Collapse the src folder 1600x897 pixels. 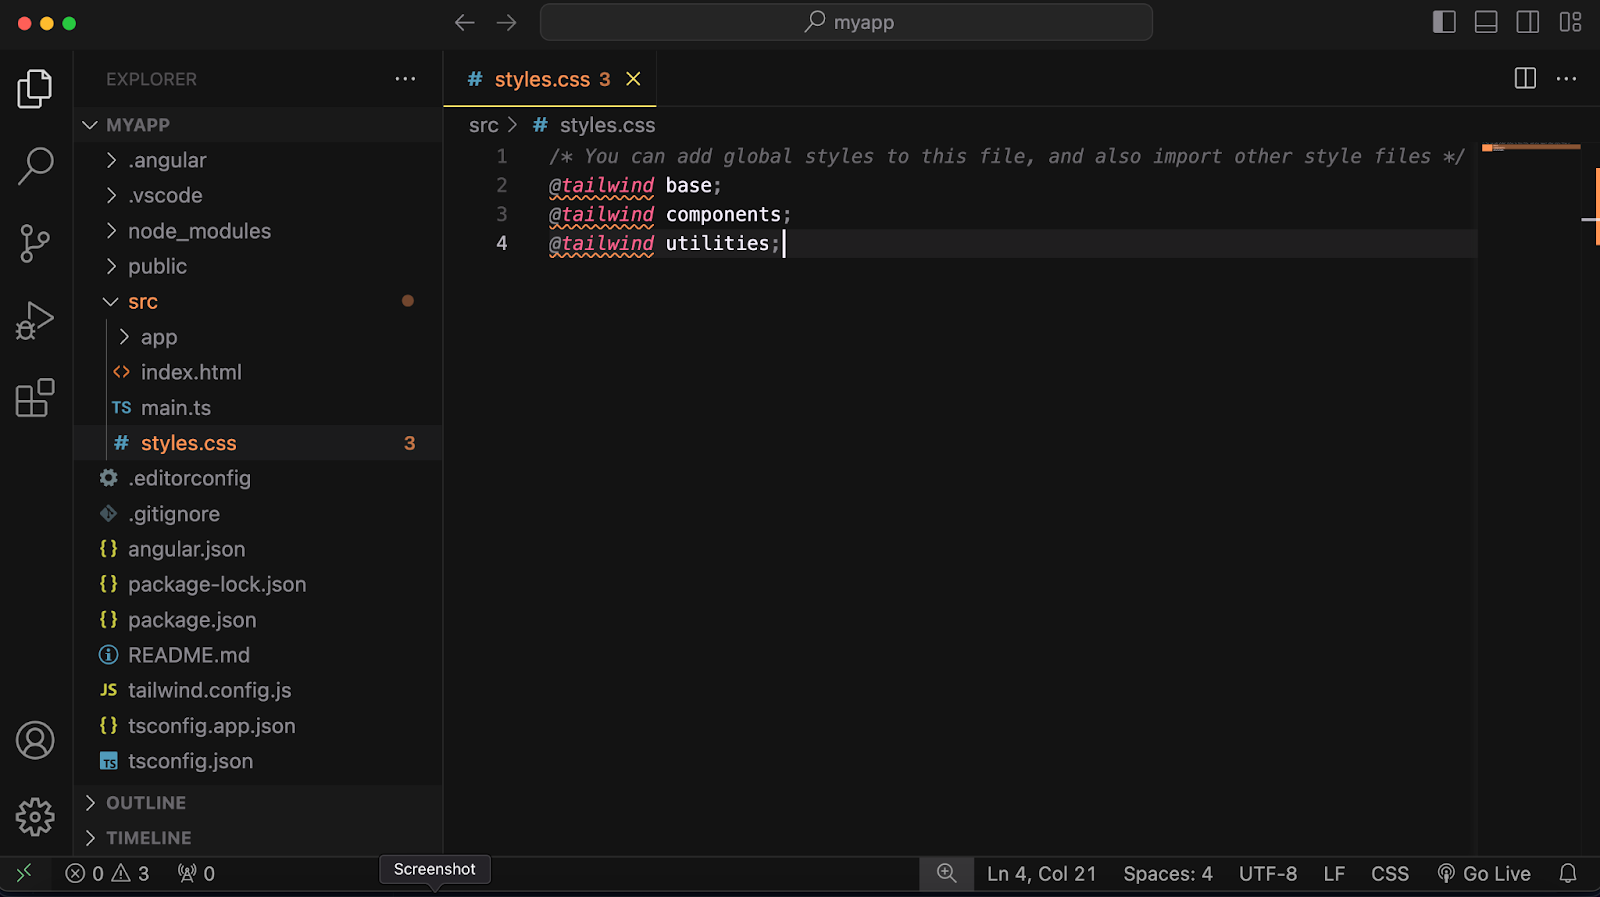(143, 302)
